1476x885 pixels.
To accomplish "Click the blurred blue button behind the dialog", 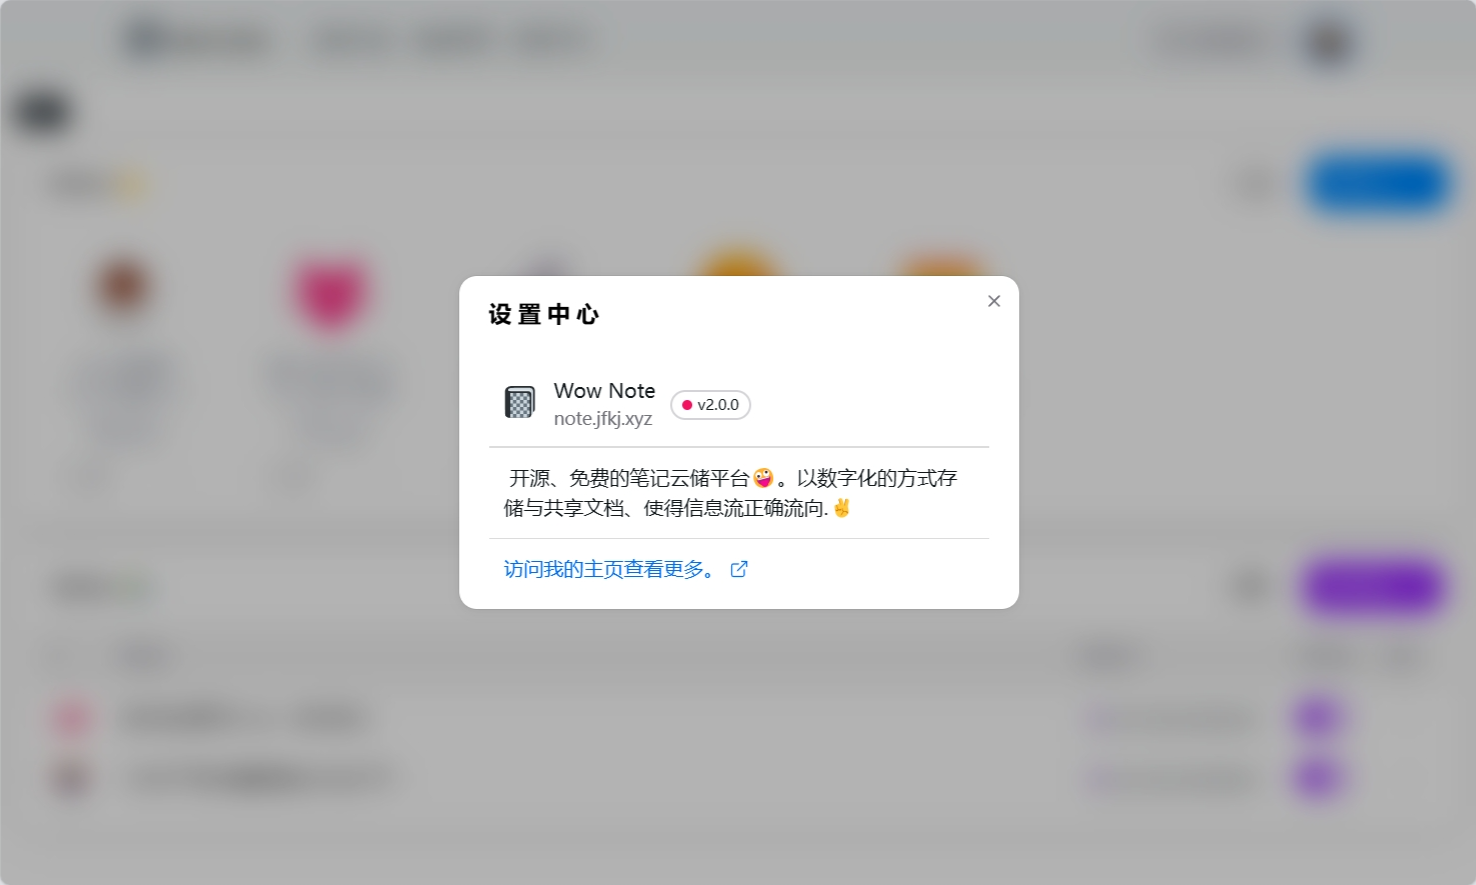I will (1378, 184).
